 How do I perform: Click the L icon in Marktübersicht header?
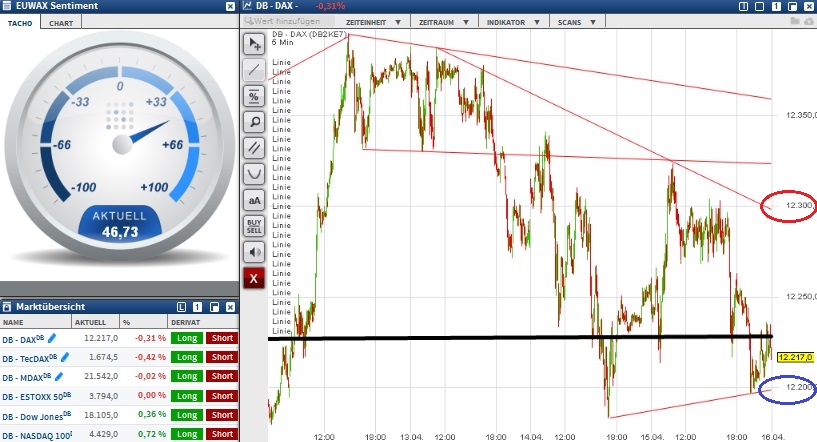[x=181, y=307]
